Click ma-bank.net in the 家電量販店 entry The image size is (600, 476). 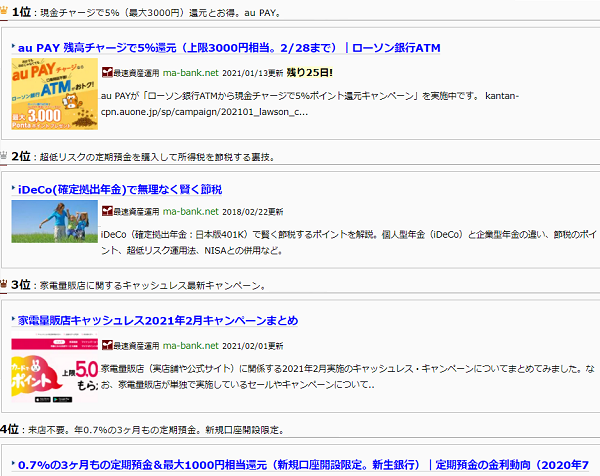click(191, 346)
